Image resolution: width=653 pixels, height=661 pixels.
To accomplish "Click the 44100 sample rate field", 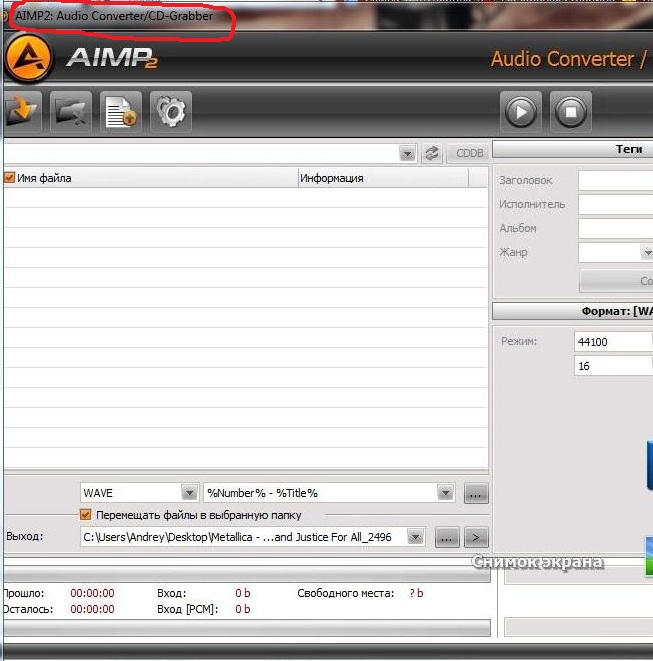I will [x=612, y=341].
